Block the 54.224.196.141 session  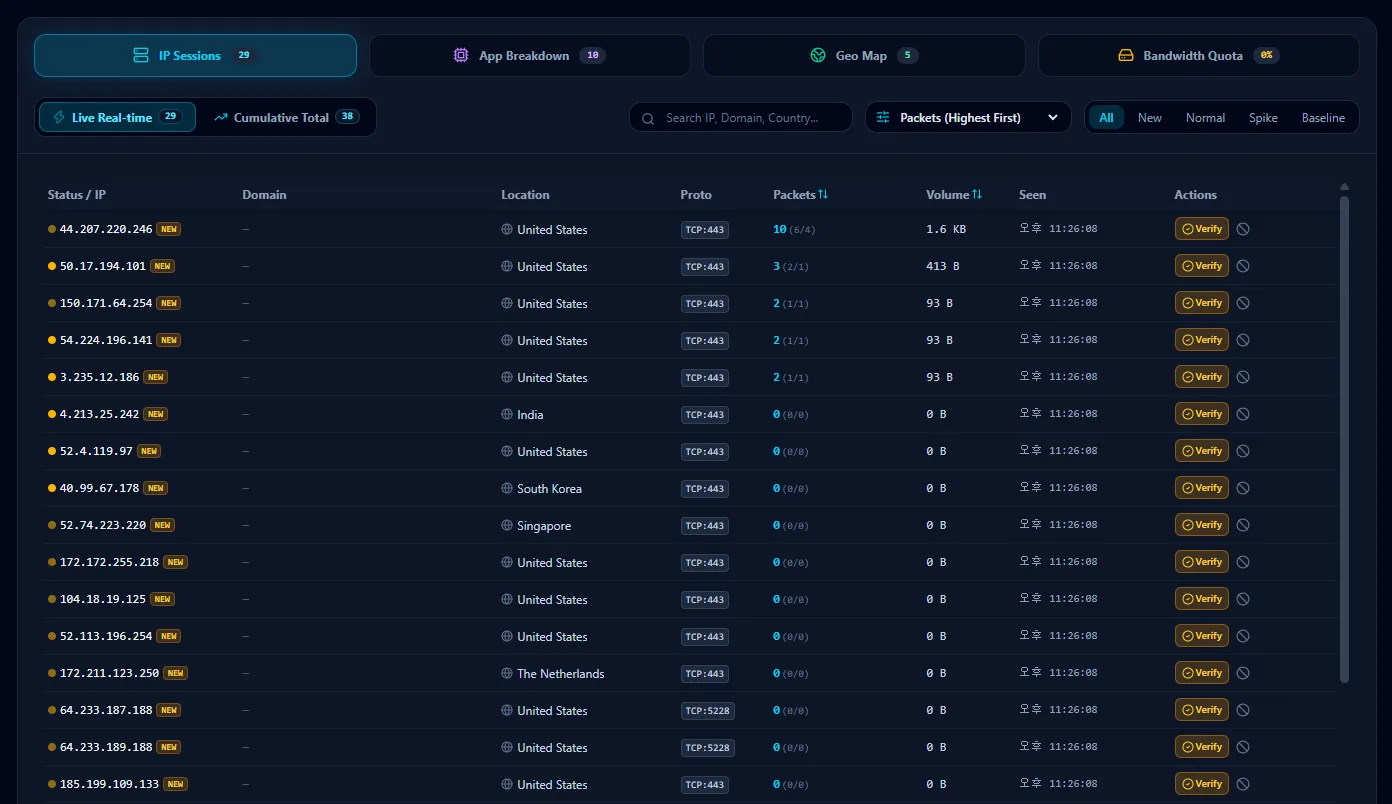click(x=1243, y=340)
